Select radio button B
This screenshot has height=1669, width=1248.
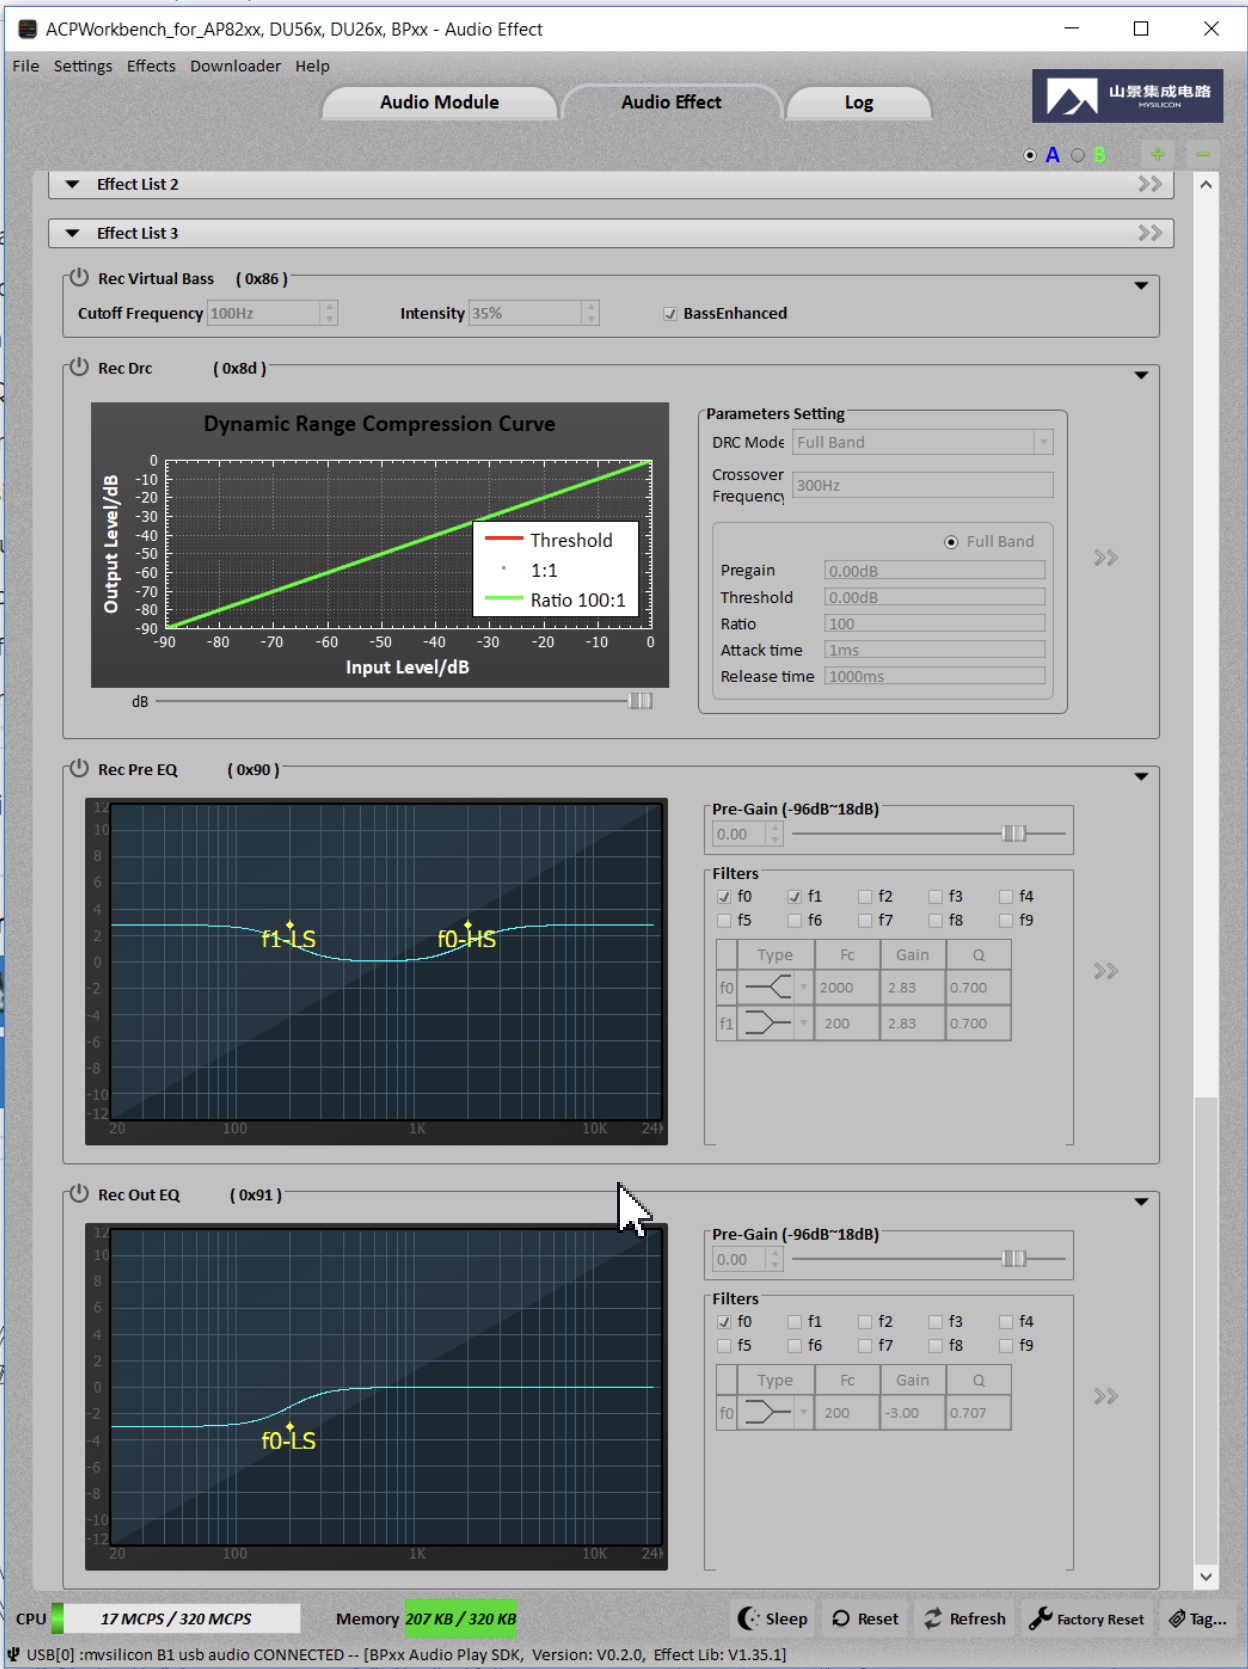(x=1078, y=155)
